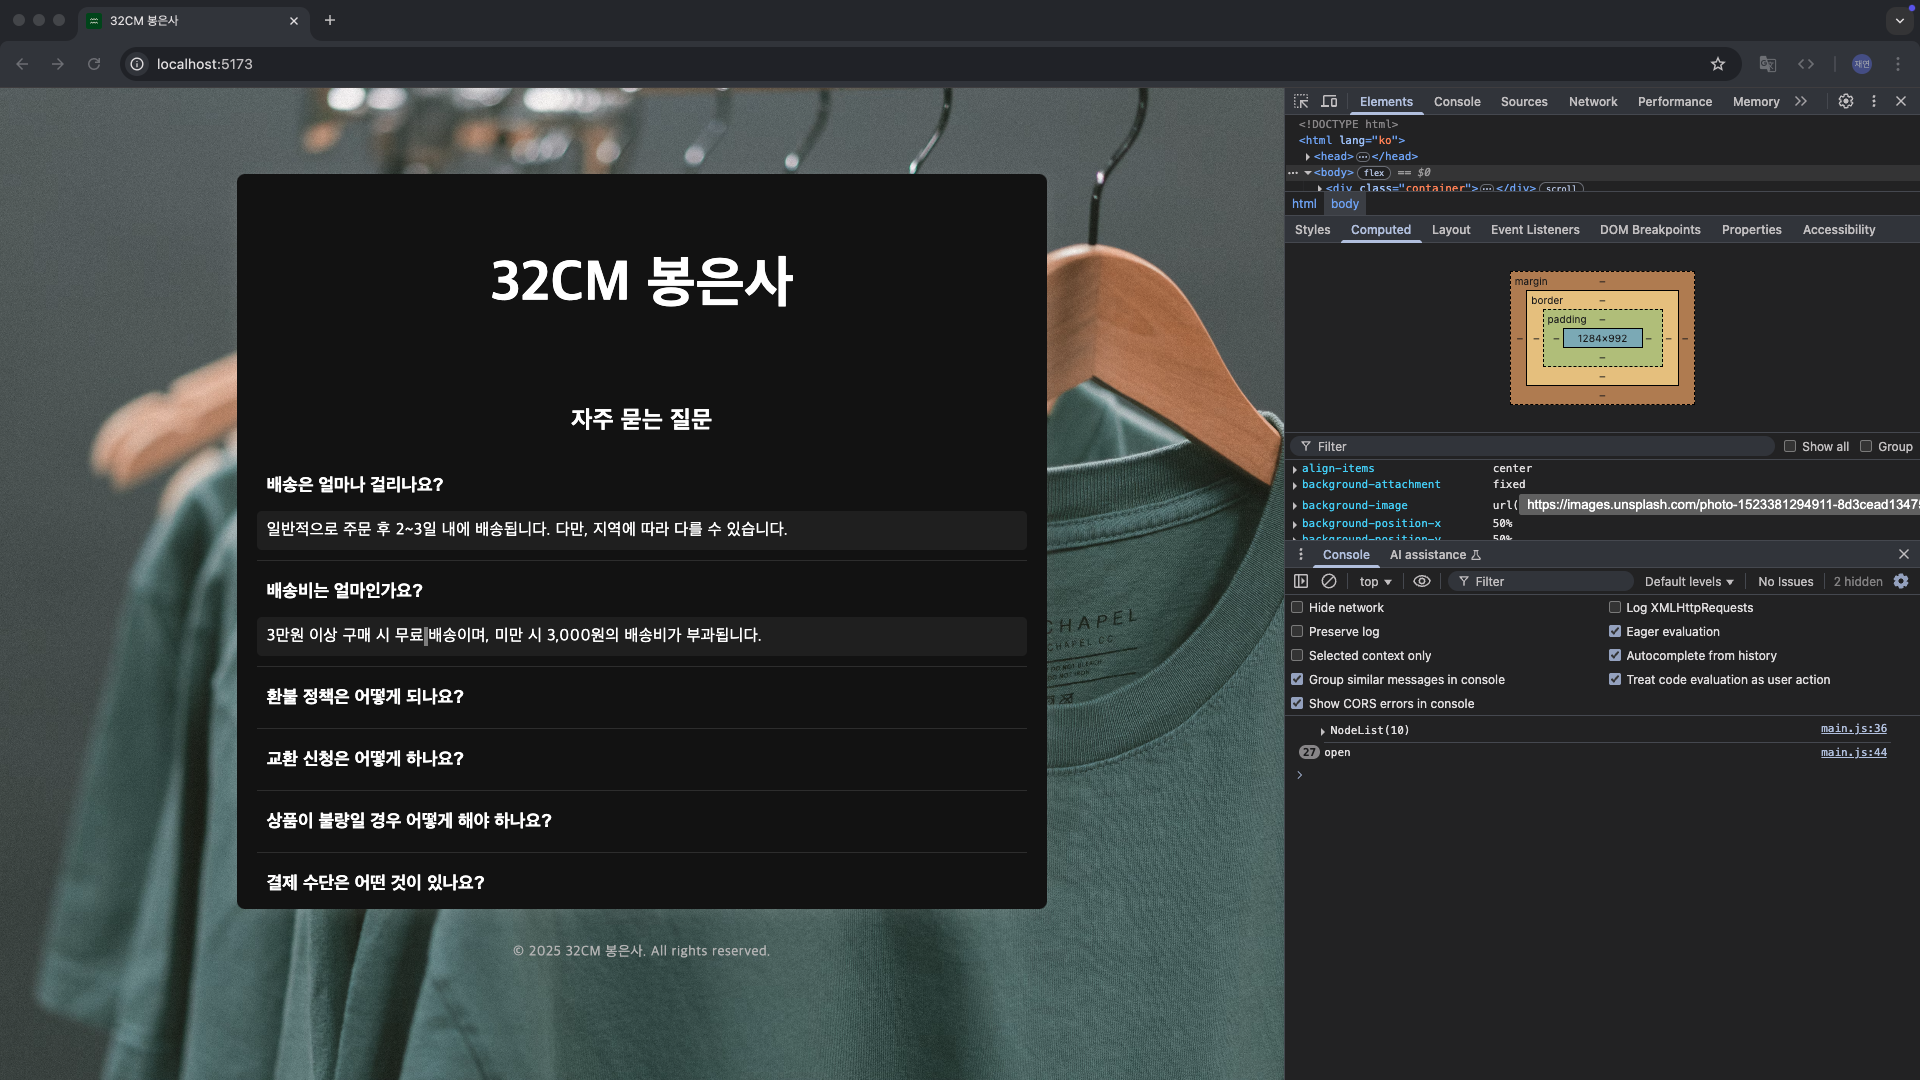This screenshot has height=1080, width=1920.
Task: Select the html breadcrumb
Action: tap(1304, 204)
